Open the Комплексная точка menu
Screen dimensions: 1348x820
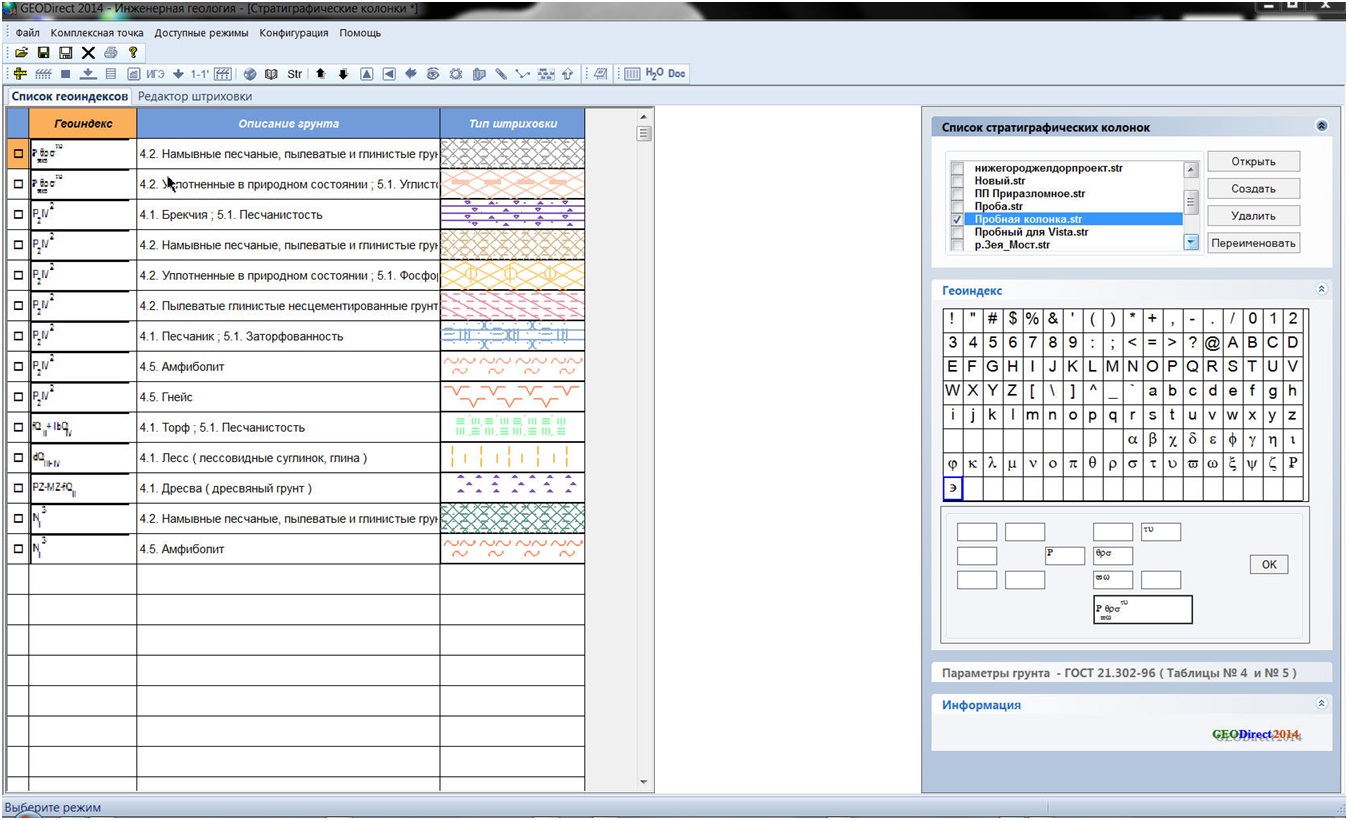coord(97,33)
